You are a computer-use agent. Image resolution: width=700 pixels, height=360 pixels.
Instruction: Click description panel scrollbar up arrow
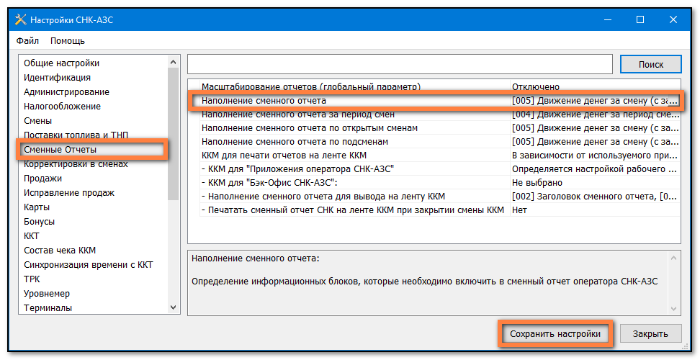674,258
